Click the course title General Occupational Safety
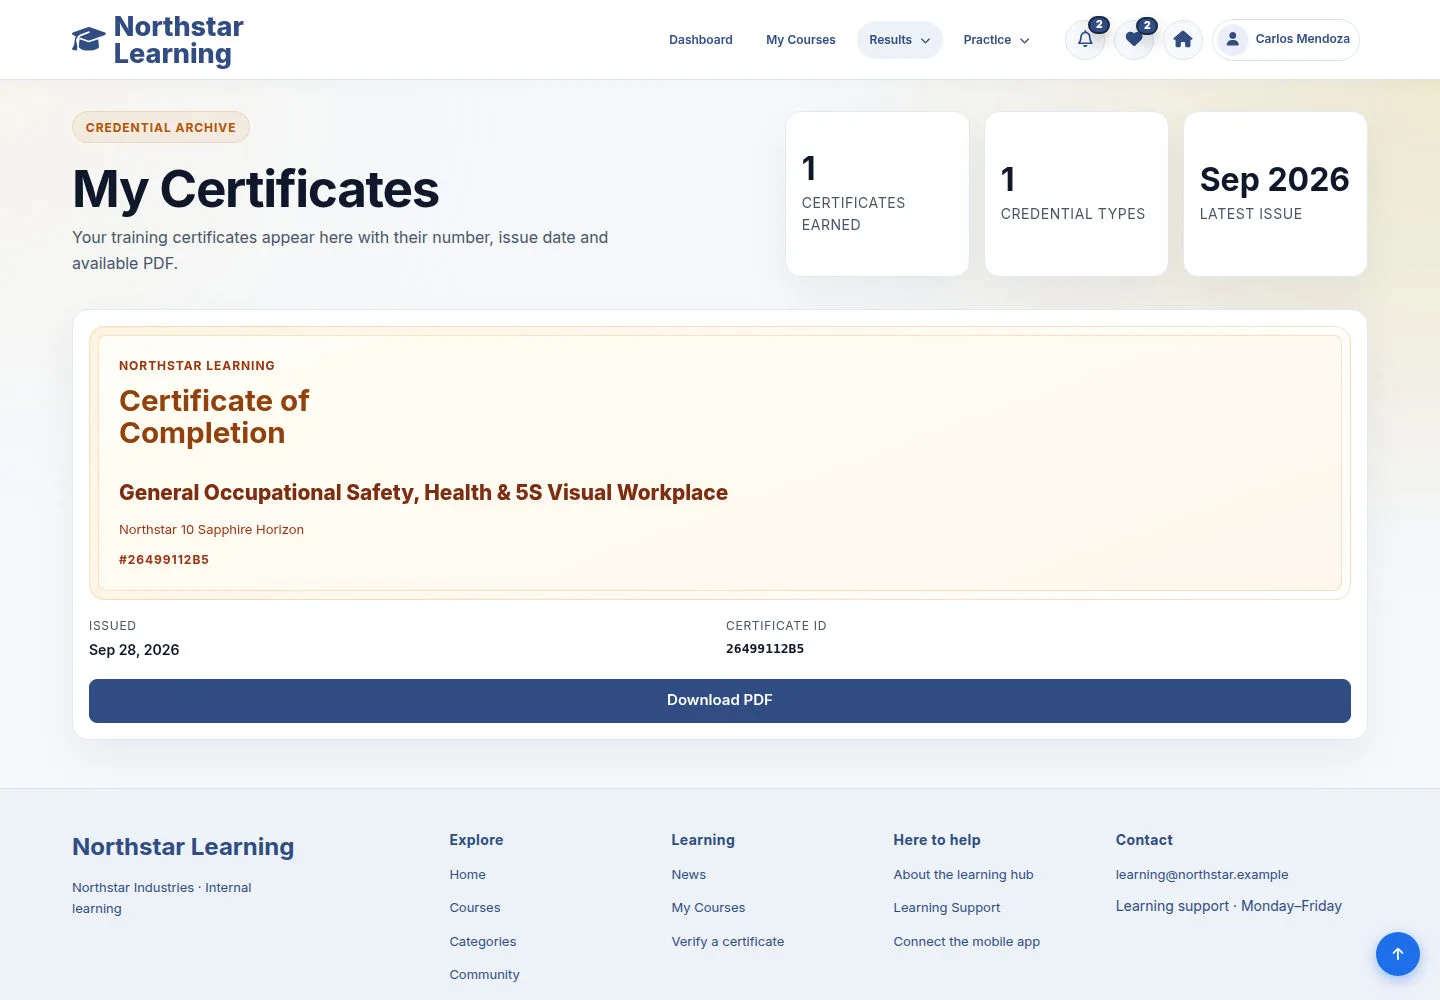This screenshot has height=1000, width=1440. 423,493
